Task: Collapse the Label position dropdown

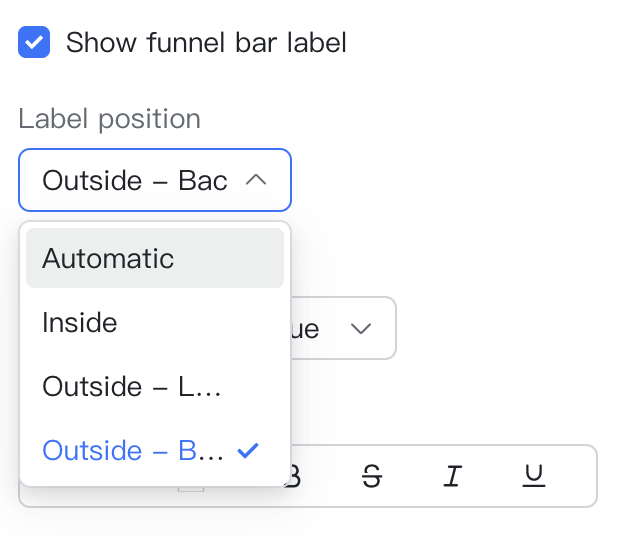Action: 155,180
